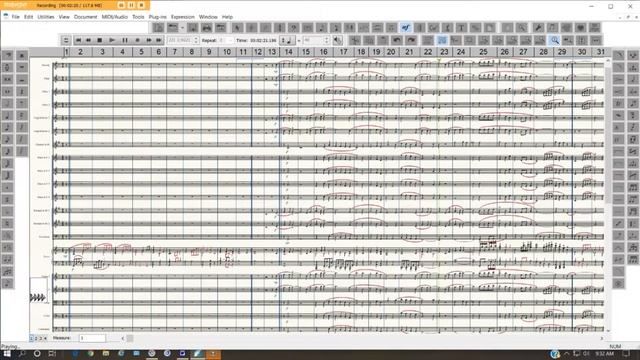Click the horizontal scrollbar right arrow
The image size is (640, 360).
[601, 338]
